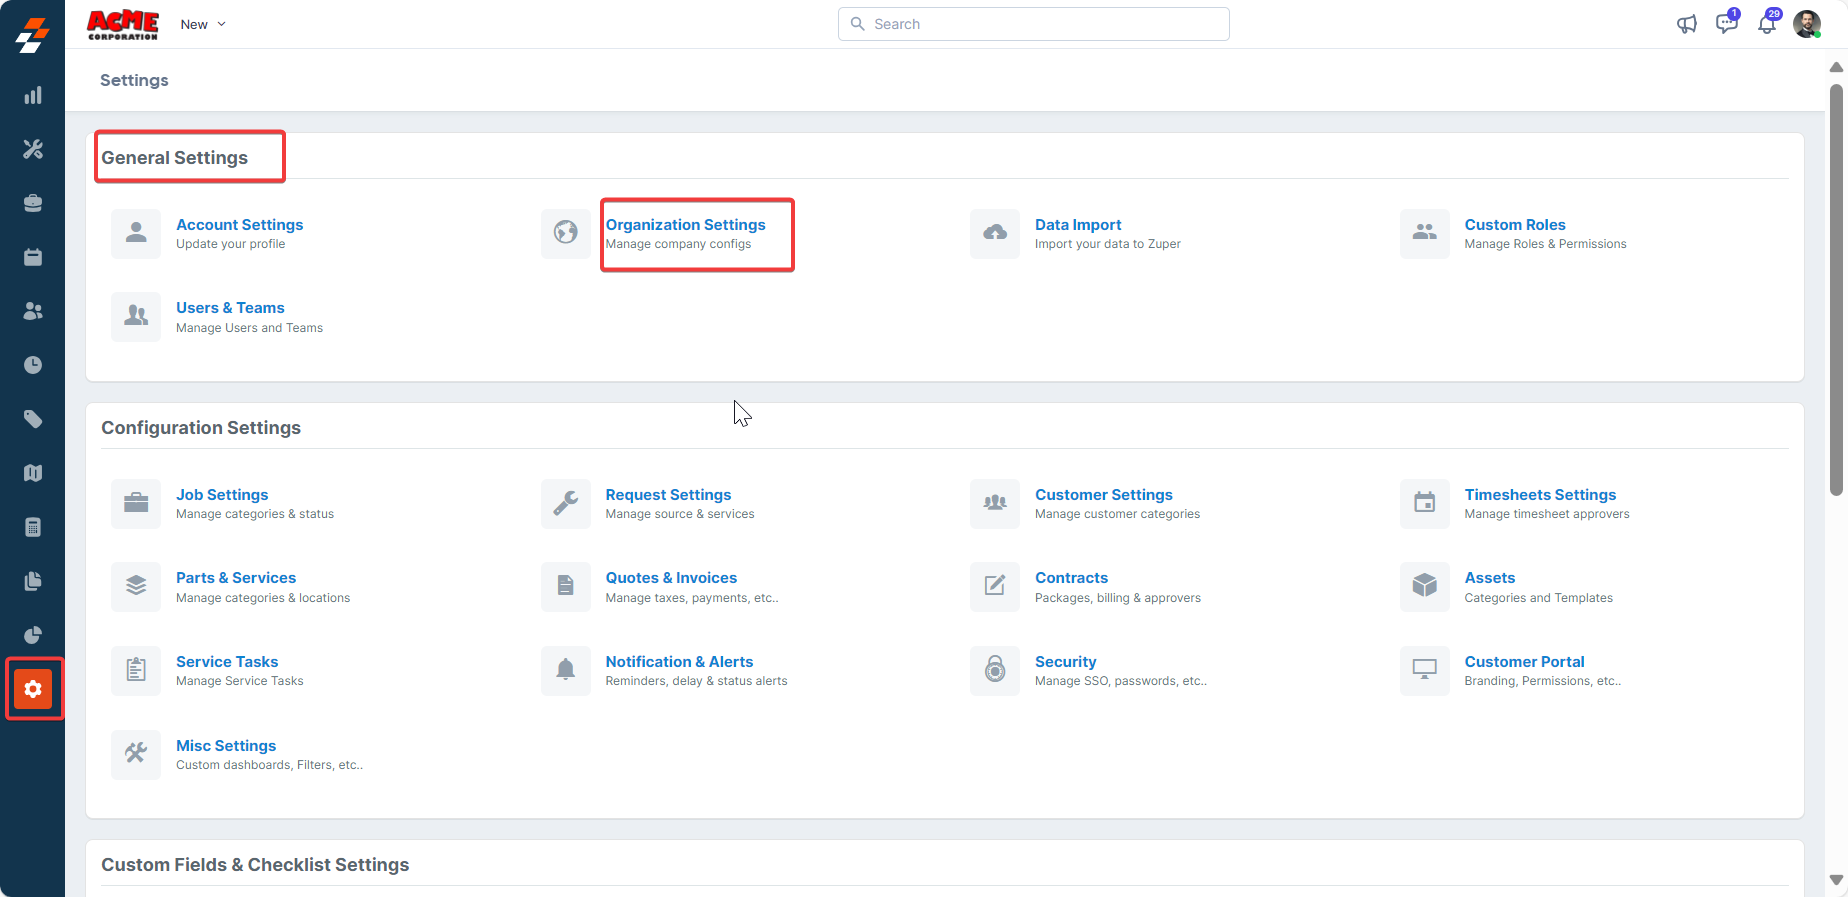1848x897 pixels.
Task: Click the settings gear icon in sidebar
Action: 33,689
